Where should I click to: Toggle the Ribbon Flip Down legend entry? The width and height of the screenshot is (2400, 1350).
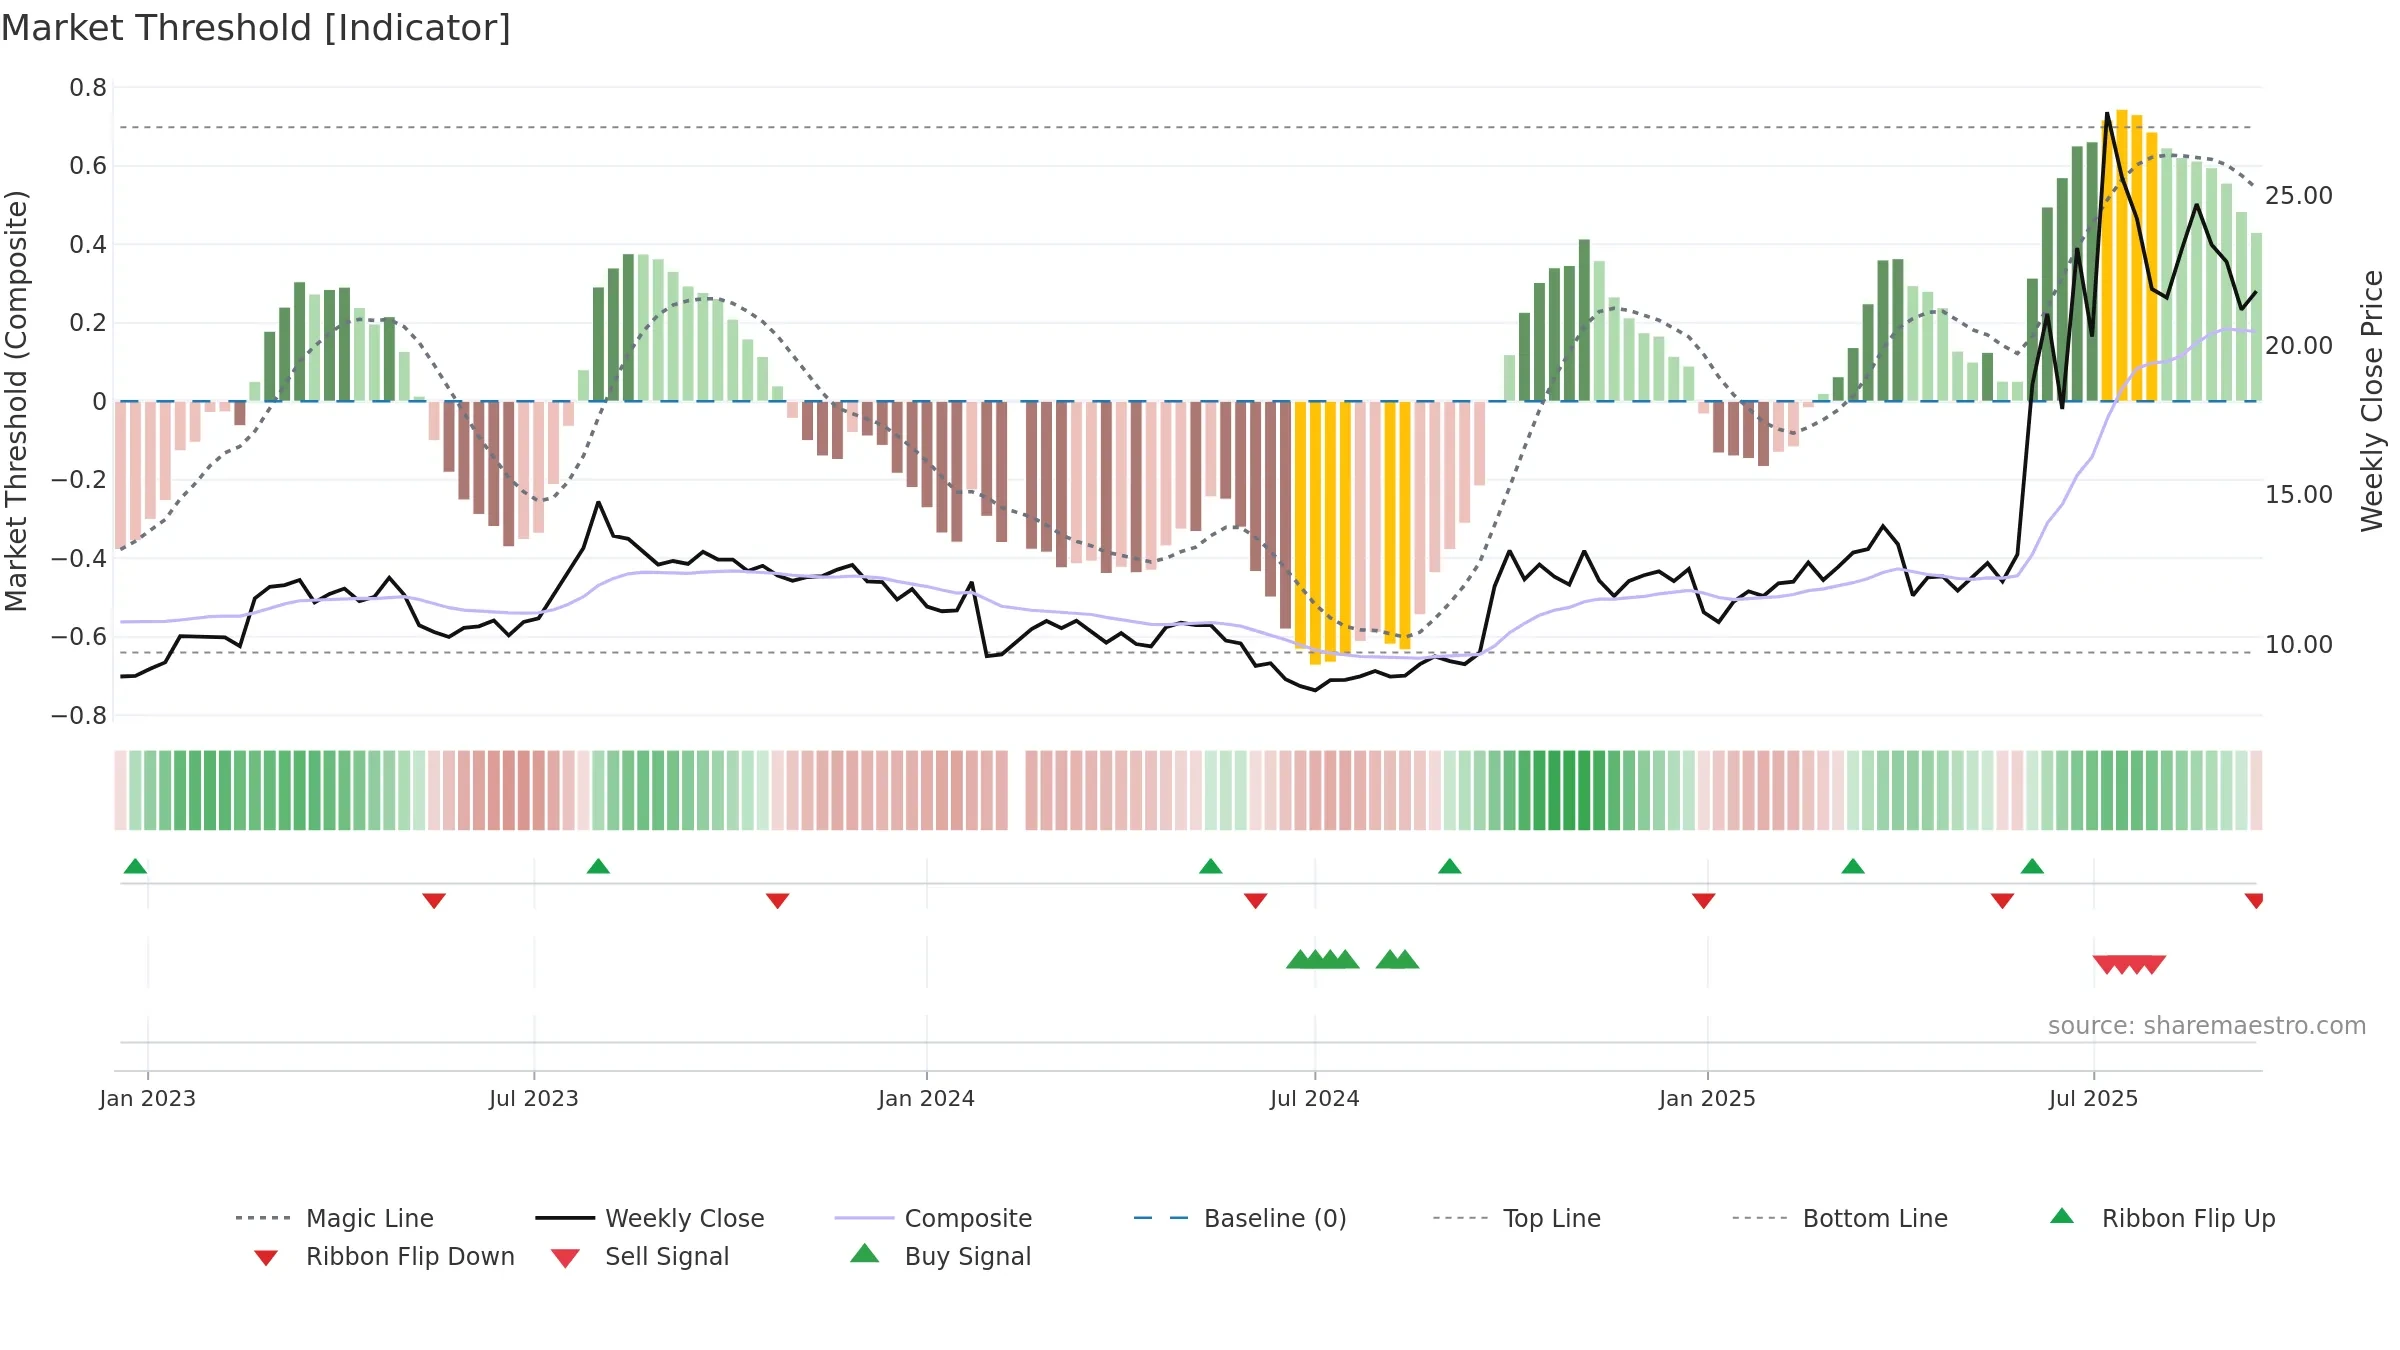[384, 1256]
